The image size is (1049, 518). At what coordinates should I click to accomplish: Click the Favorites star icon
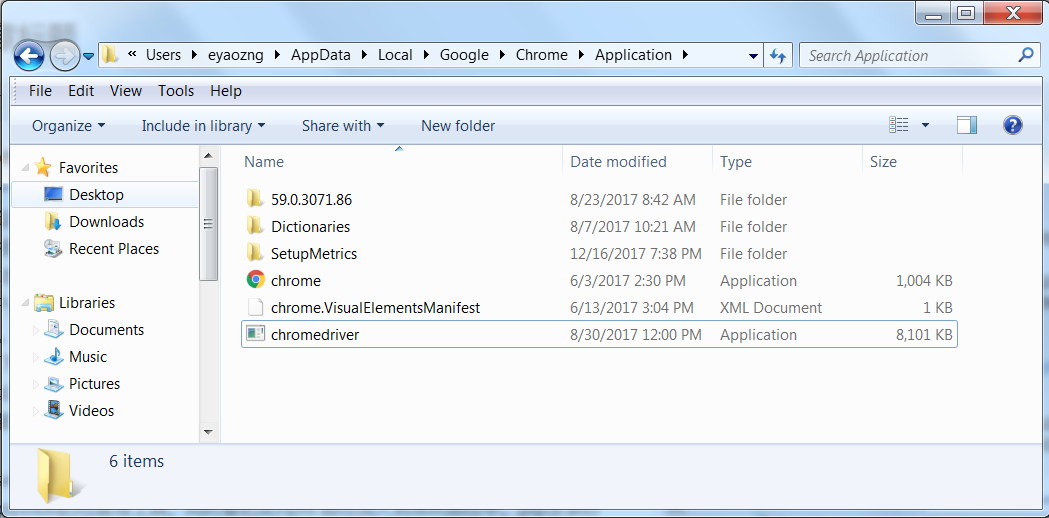pos(43,167)
